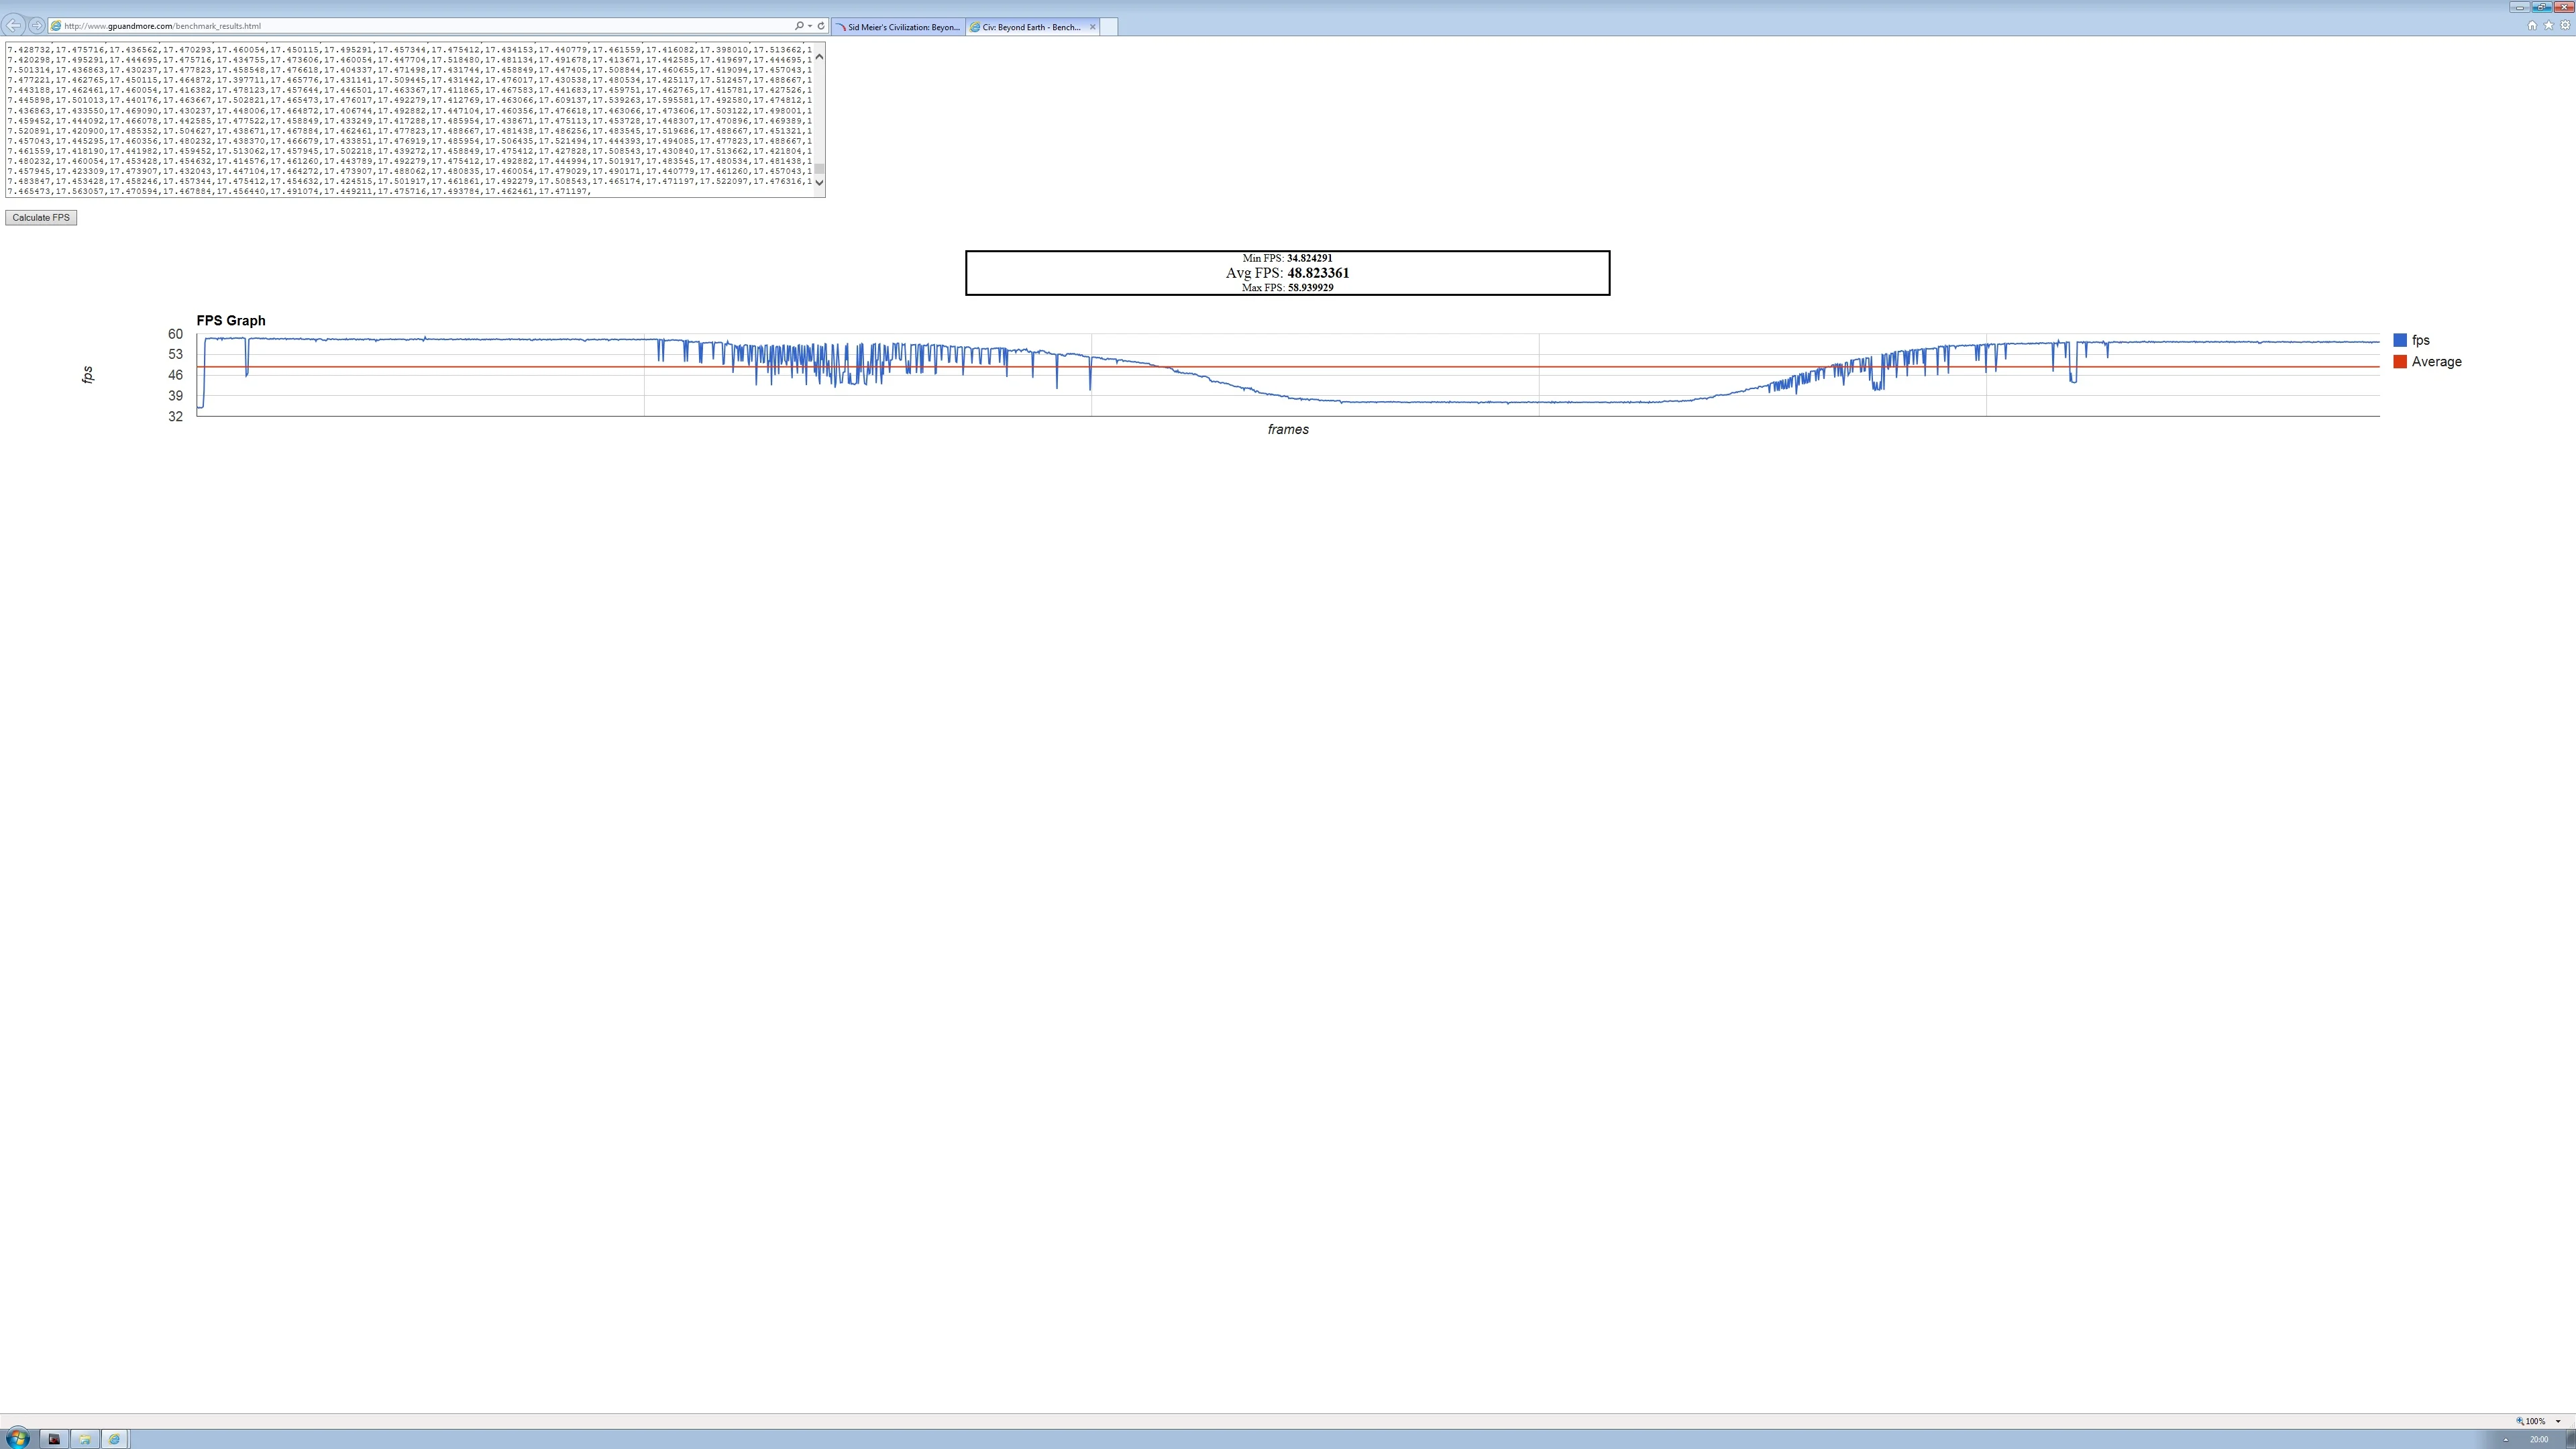Click the text area scroll-up arrow
2576x1449 pixels.
tap(819, 56)
